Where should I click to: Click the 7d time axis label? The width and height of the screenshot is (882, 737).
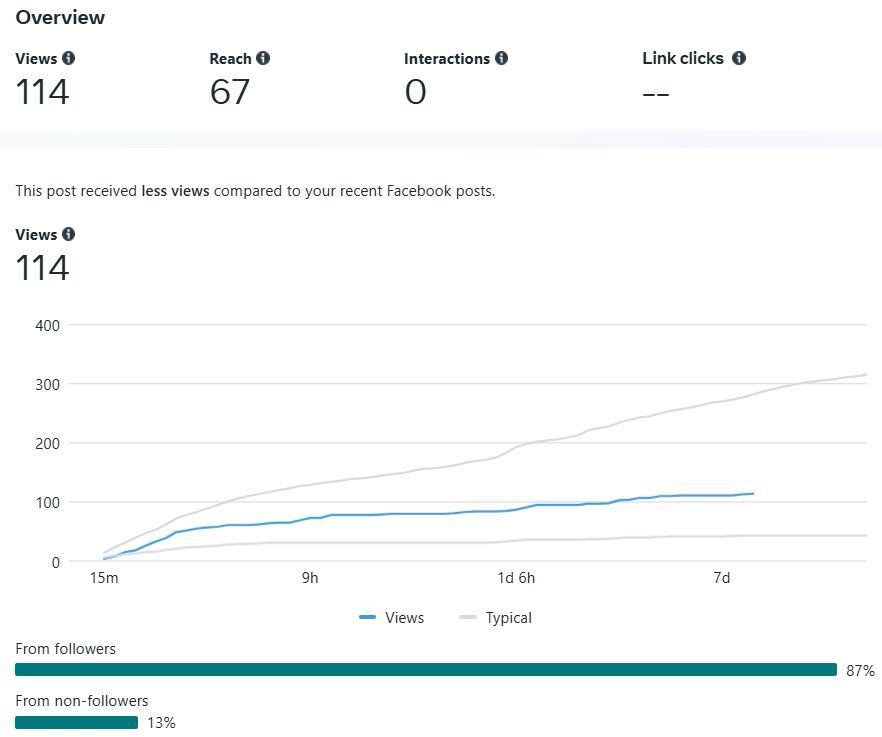click(721, 578)
